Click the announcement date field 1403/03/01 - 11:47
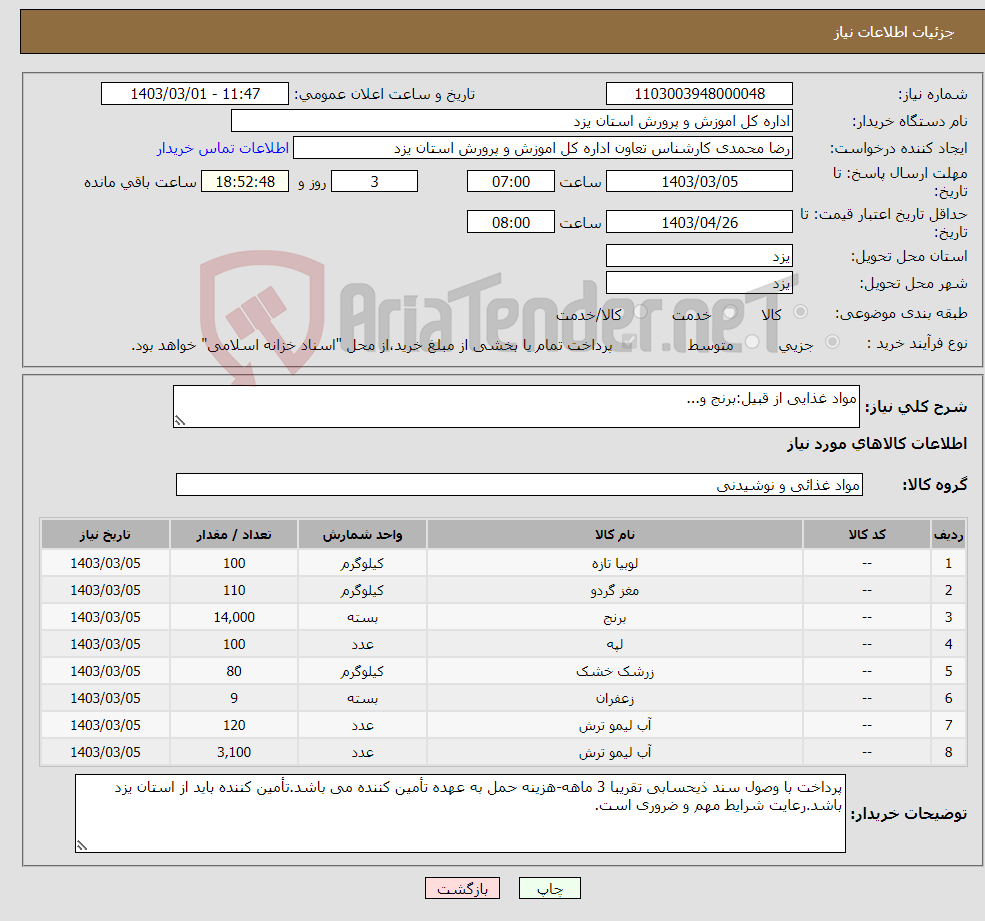This screenshot has width=985, height=921. pyautogui.click(x=195, y=94)
